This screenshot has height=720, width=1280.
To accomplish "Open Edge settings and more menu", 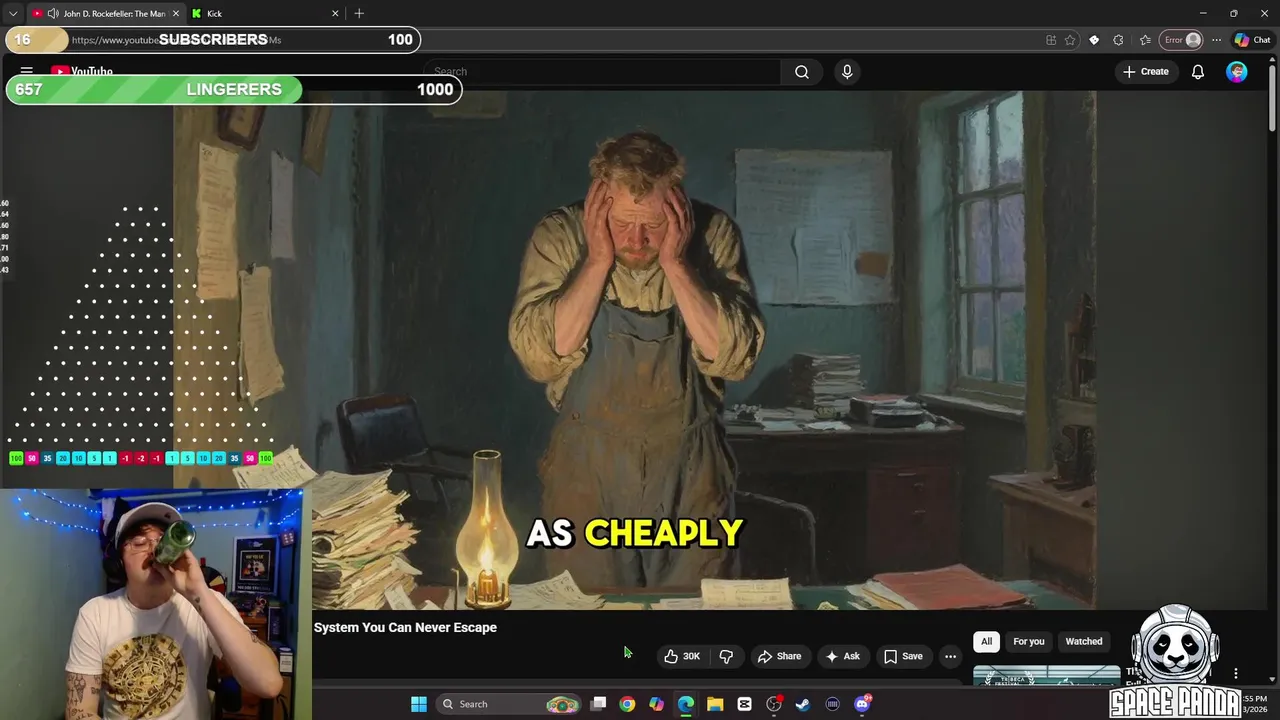I will pos(1216,40).
